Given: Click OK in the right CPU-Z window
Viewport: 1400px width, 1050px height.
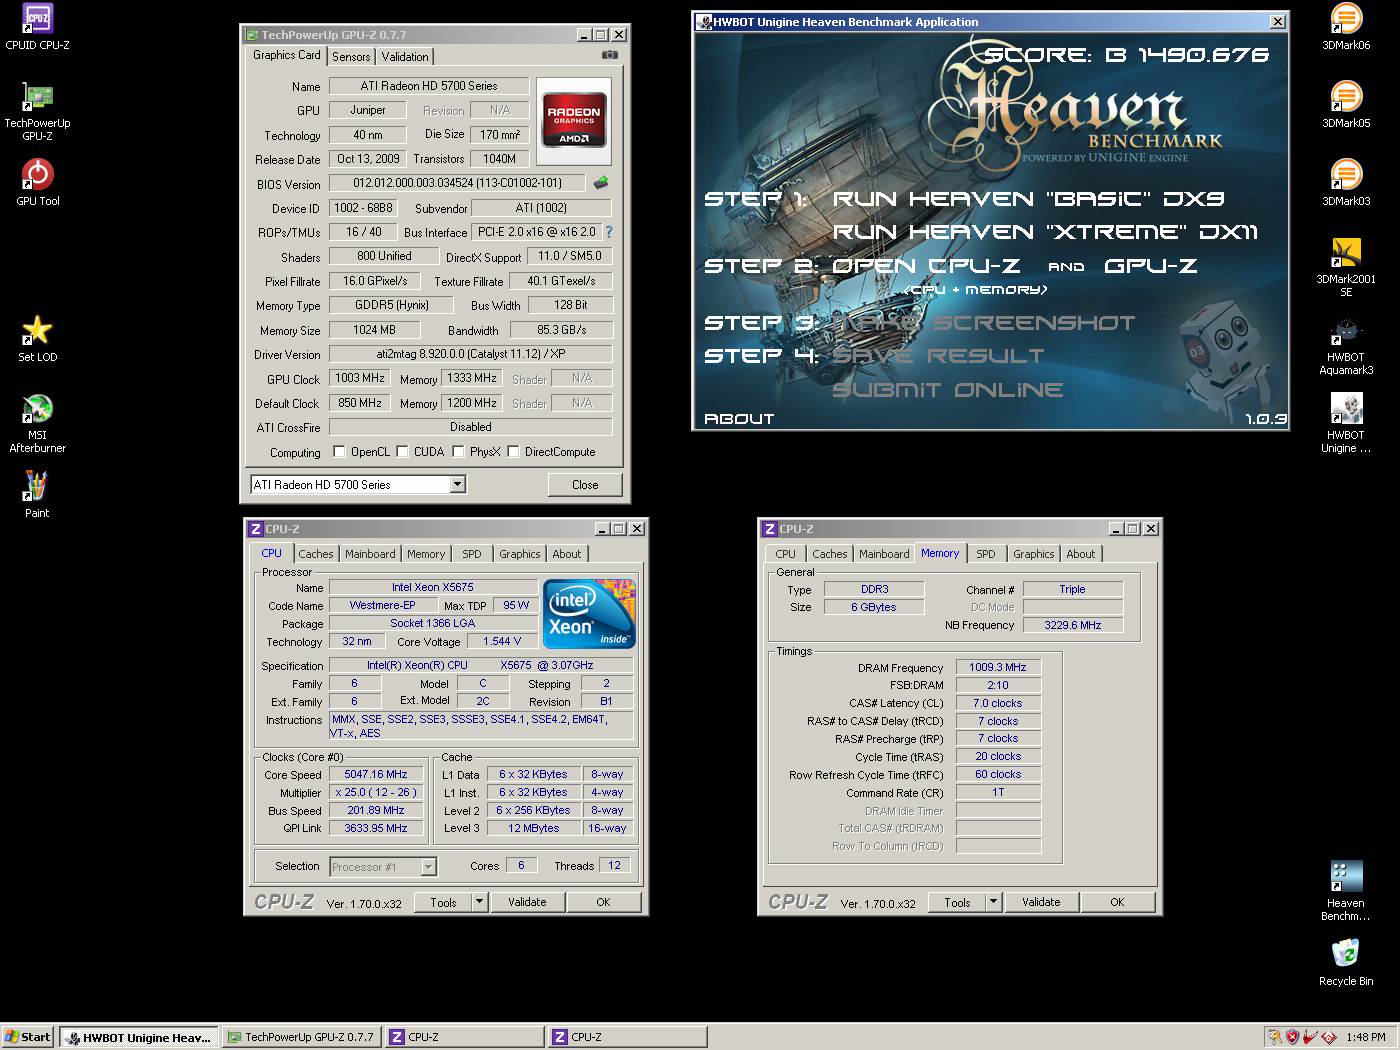Looking at the screenshot, I should [1117, 902].
